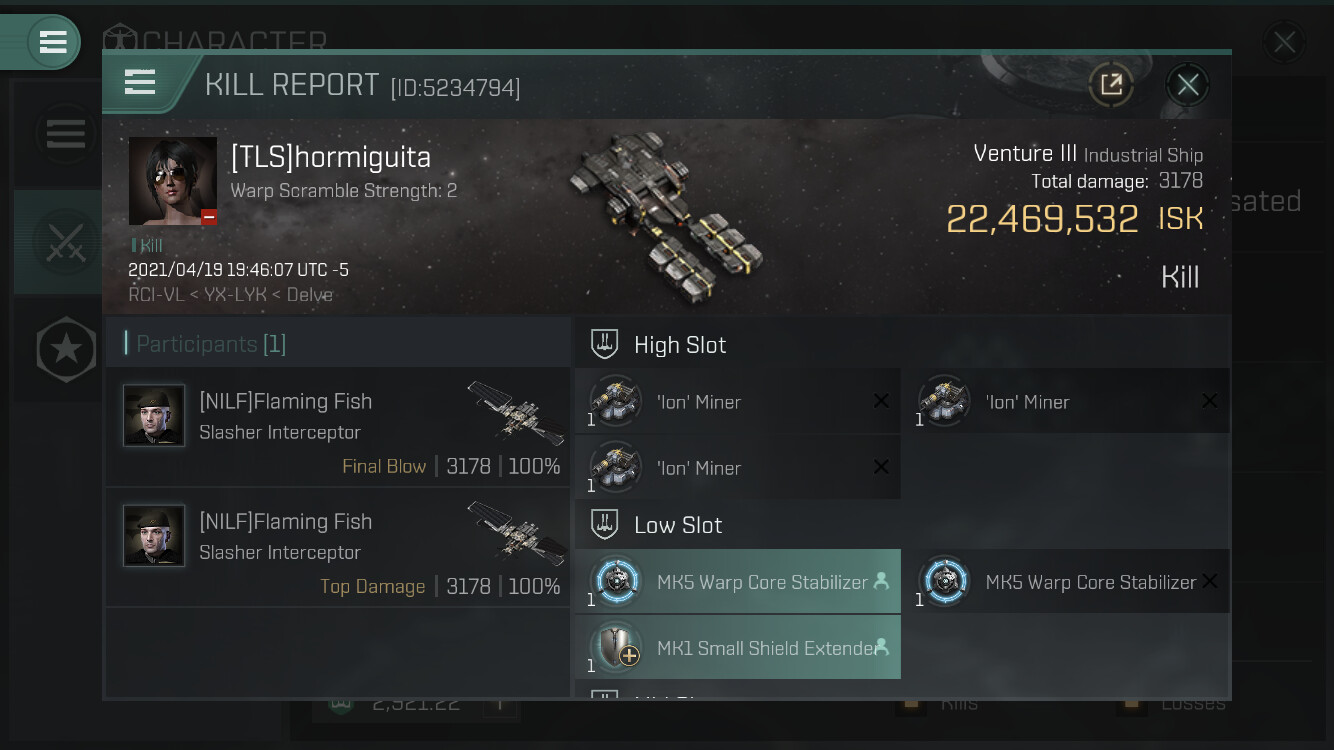Tap the High Slot shield icon
This screenshot has height=750, width=1334.
(604, 344)
